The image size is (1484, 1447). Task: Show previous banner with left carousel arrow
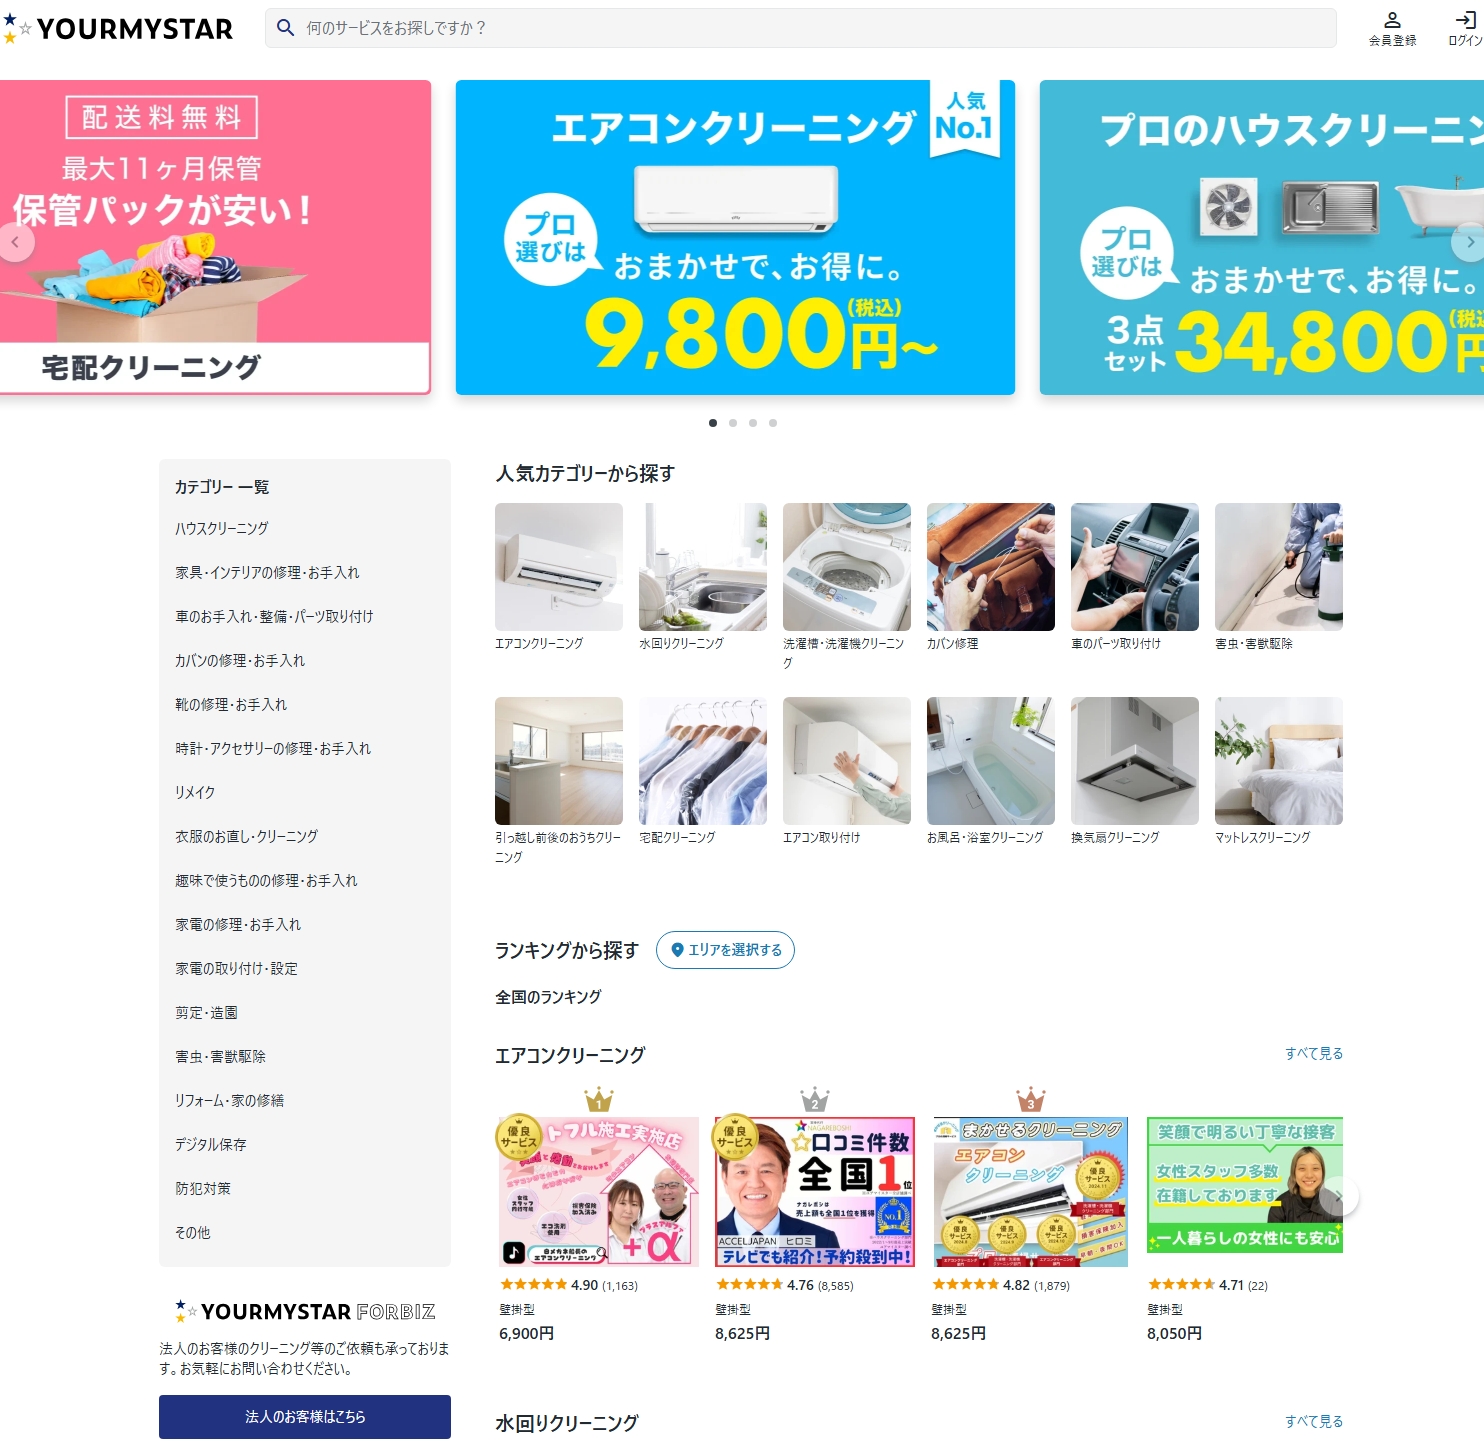tap(16, 242)
